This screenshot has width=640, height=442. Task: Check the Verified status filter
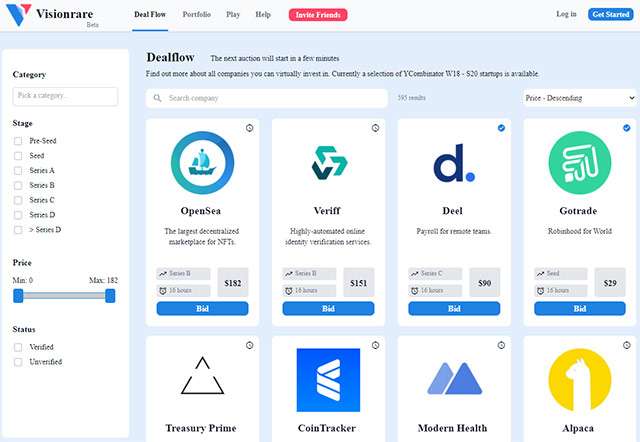click(x=18, y=347)
